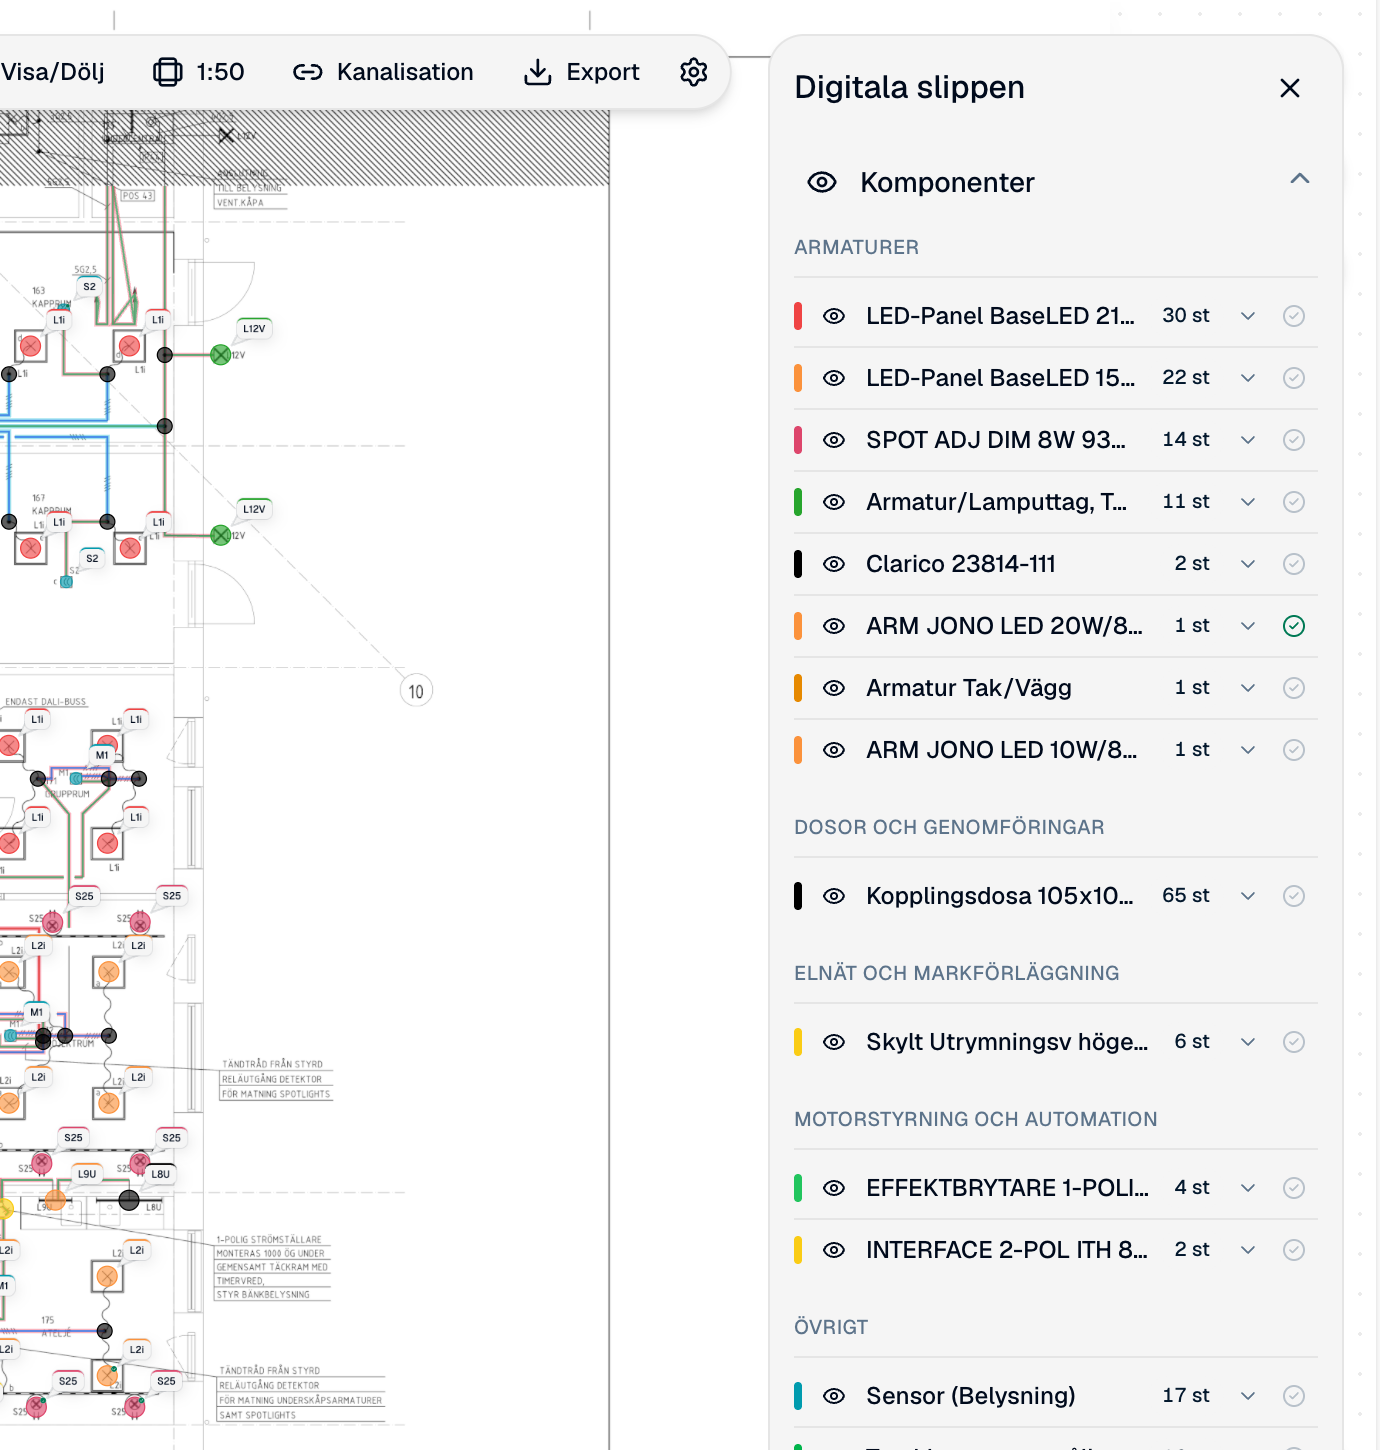
Task: Collapse the Komponenter section
Action: click(1300, 180)
